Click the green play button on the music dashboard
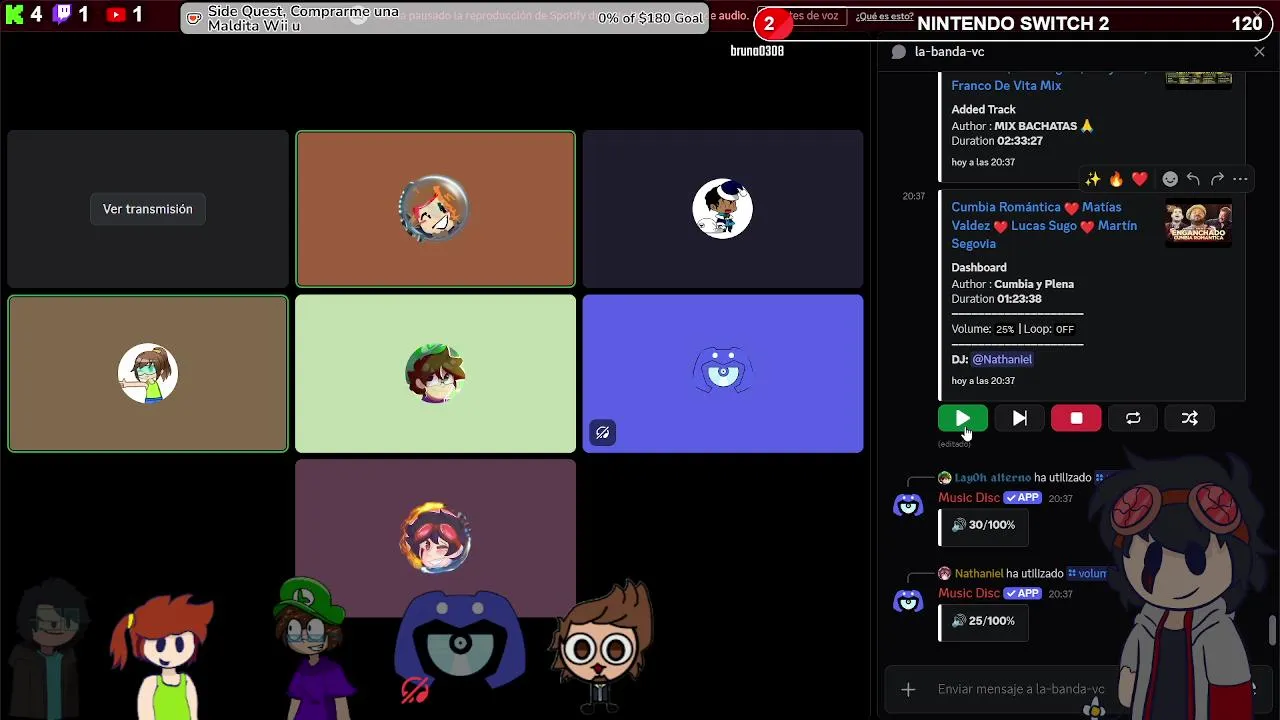Viewport: 1280px width, 720px height. [962, 418]
